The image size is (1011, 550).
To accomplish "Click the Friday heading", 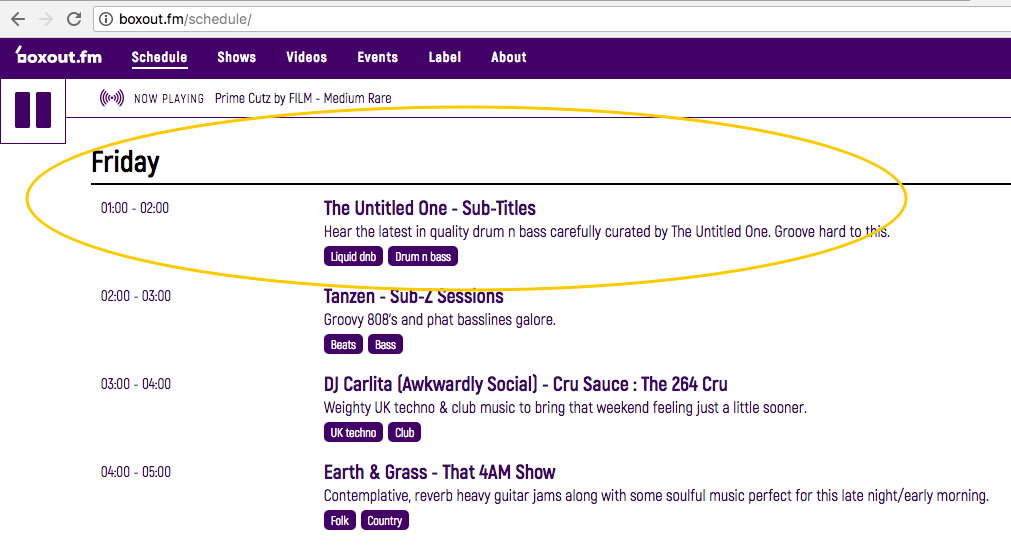I will 125,162.
